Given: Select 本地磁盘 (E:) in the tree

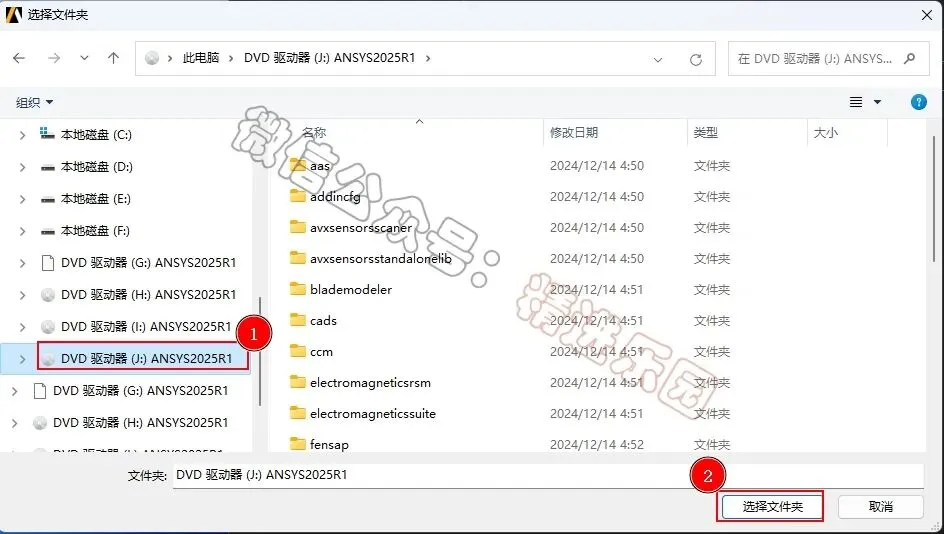Looking at the screenshot, I should click(x=96, y=199).
